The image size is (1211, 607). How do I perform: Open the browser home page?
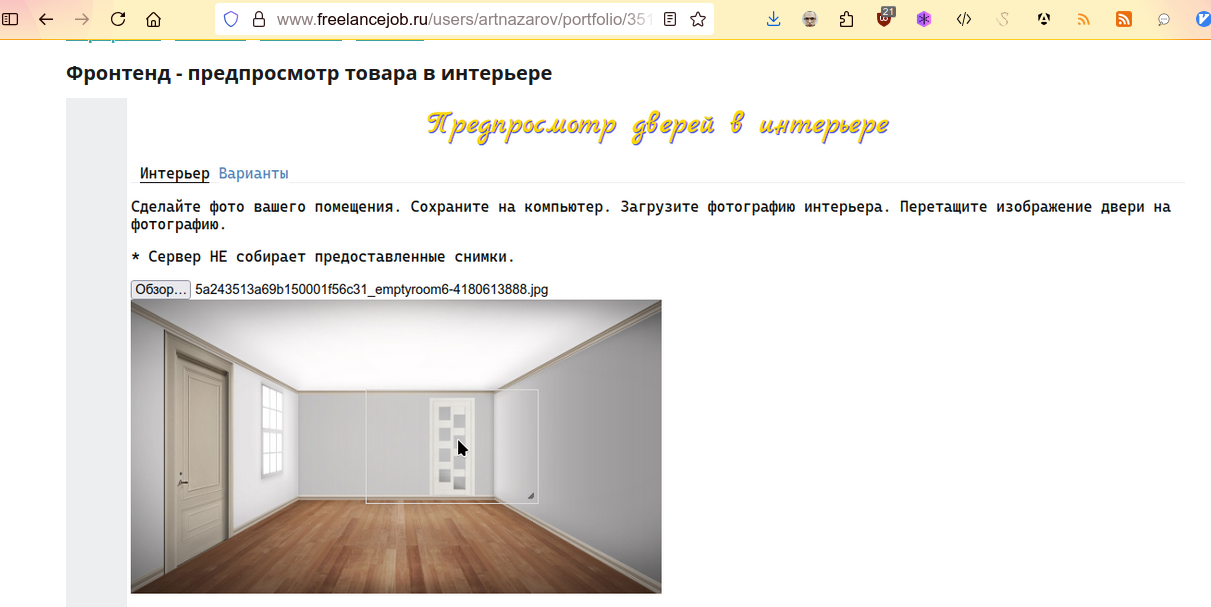point(153,19)
